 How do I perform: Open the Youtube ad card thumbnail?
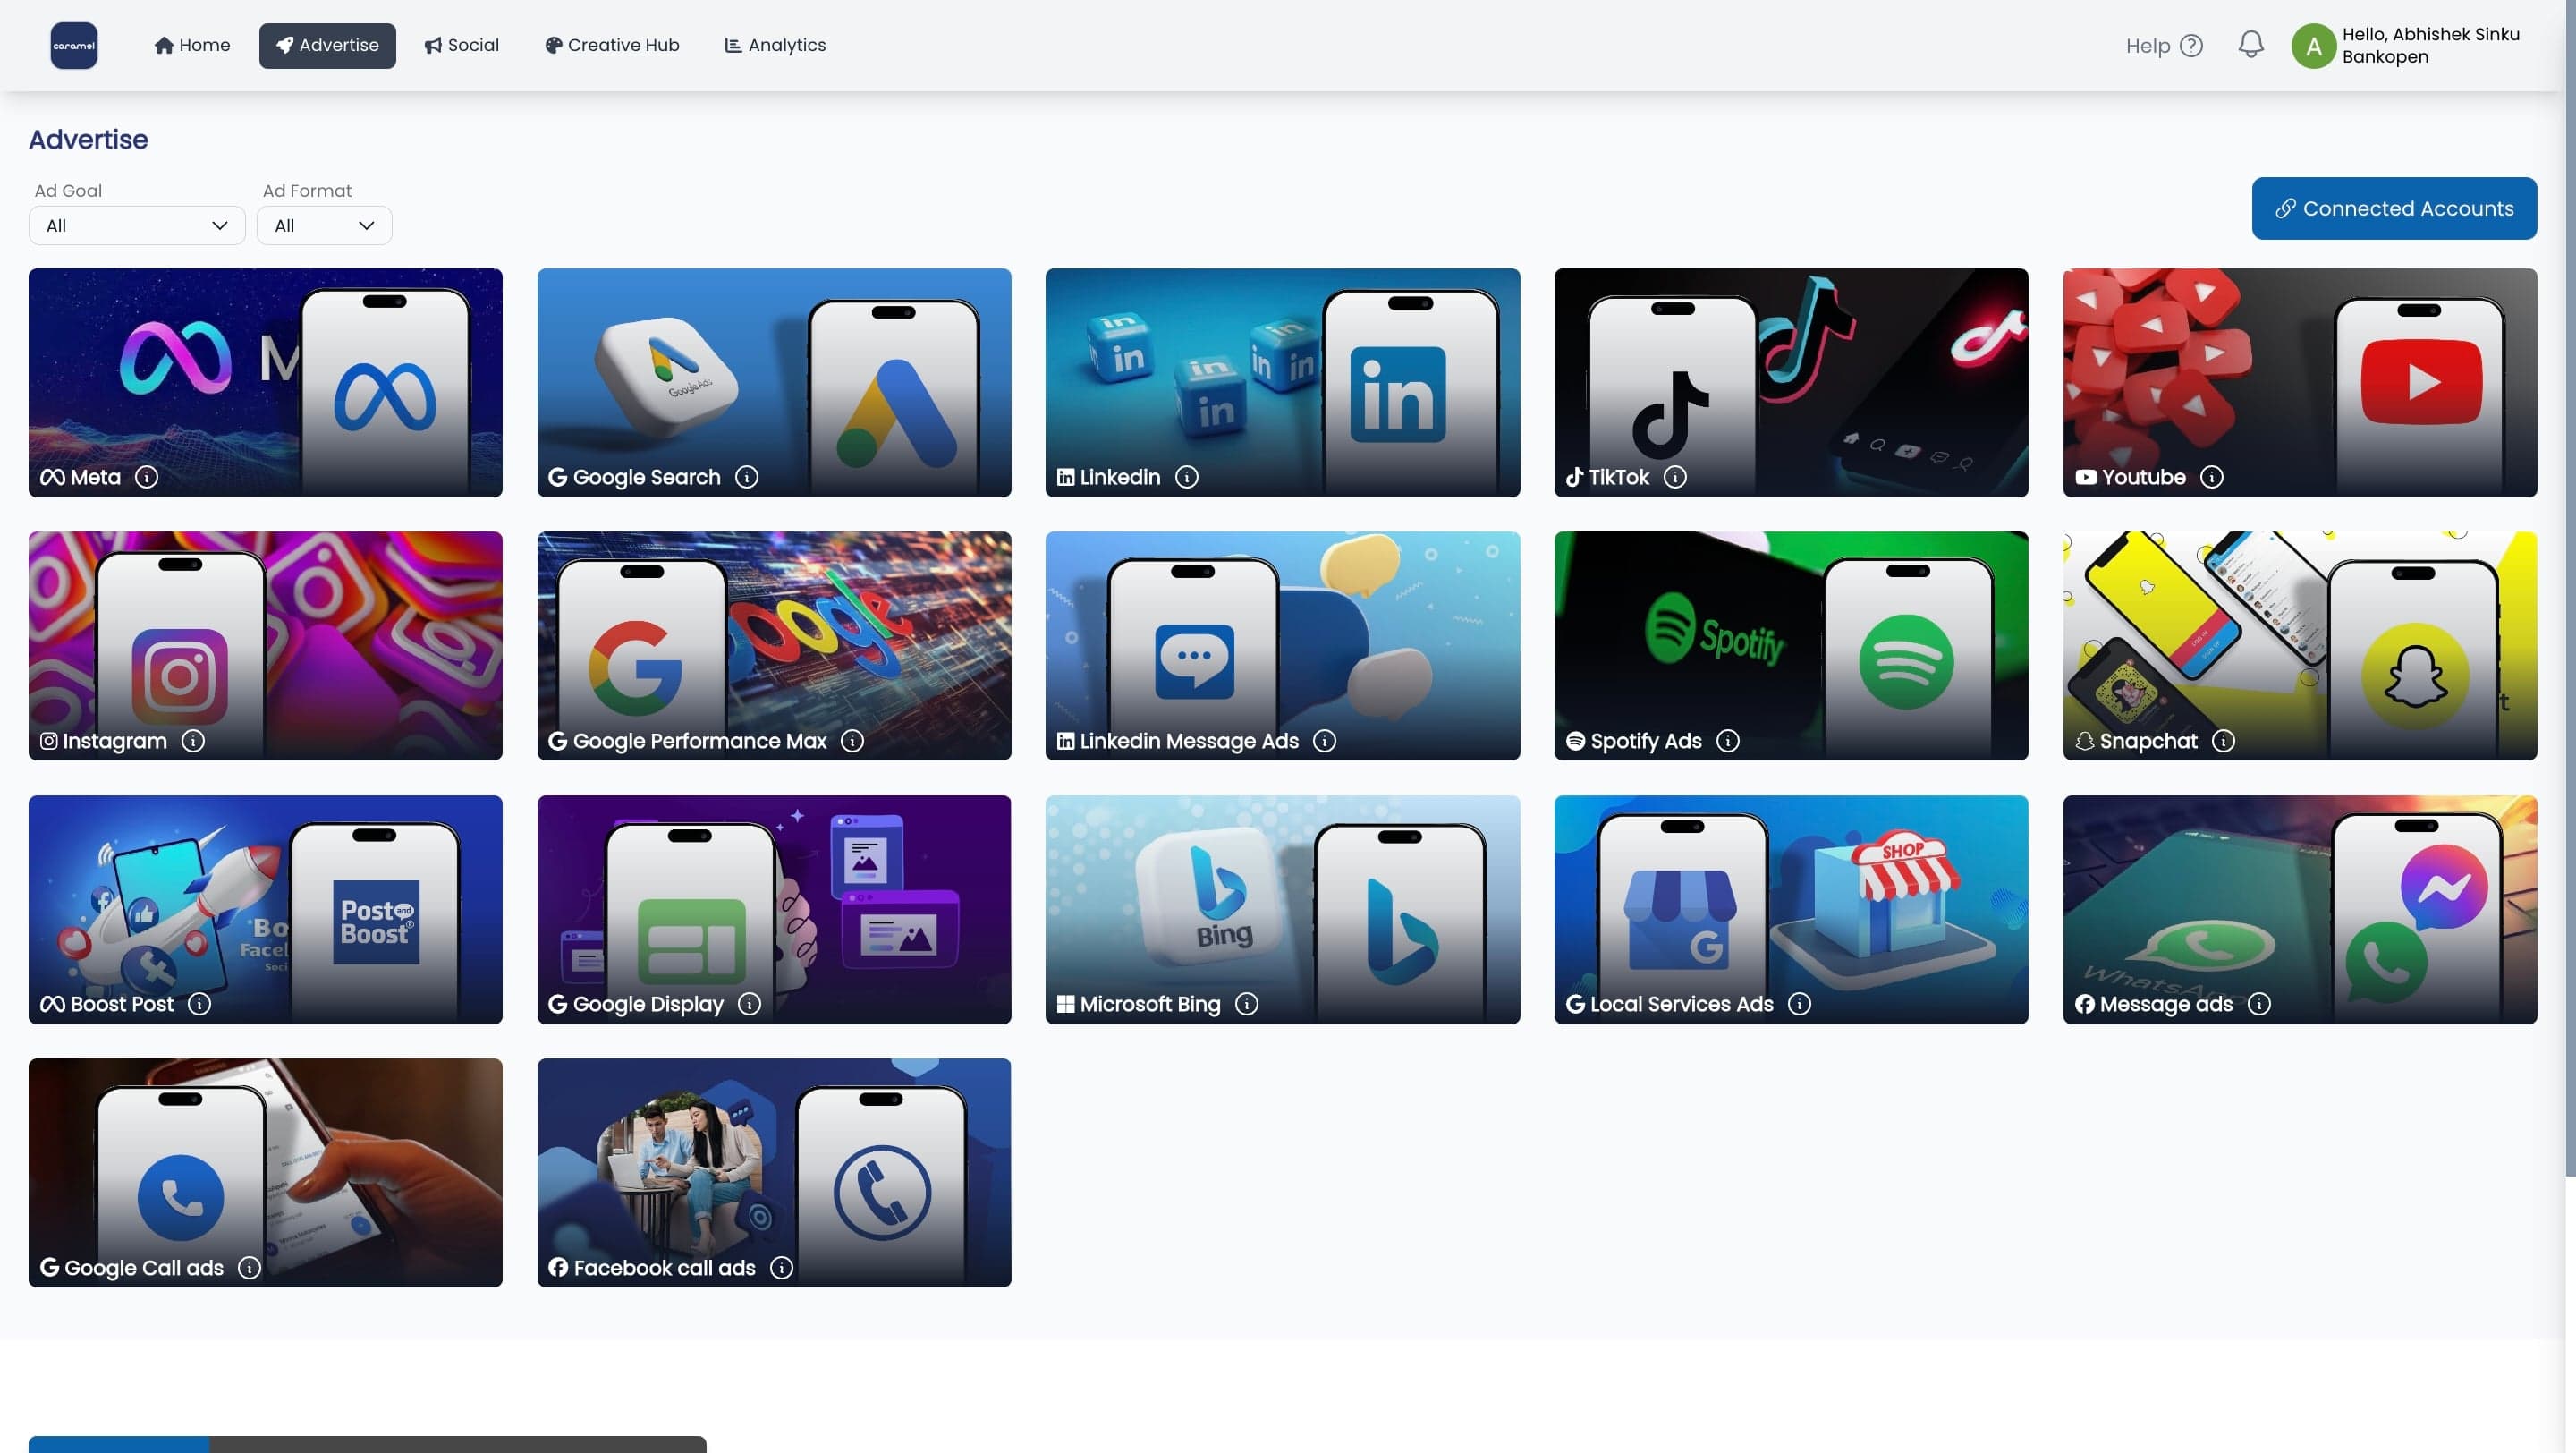(2299, 382)
